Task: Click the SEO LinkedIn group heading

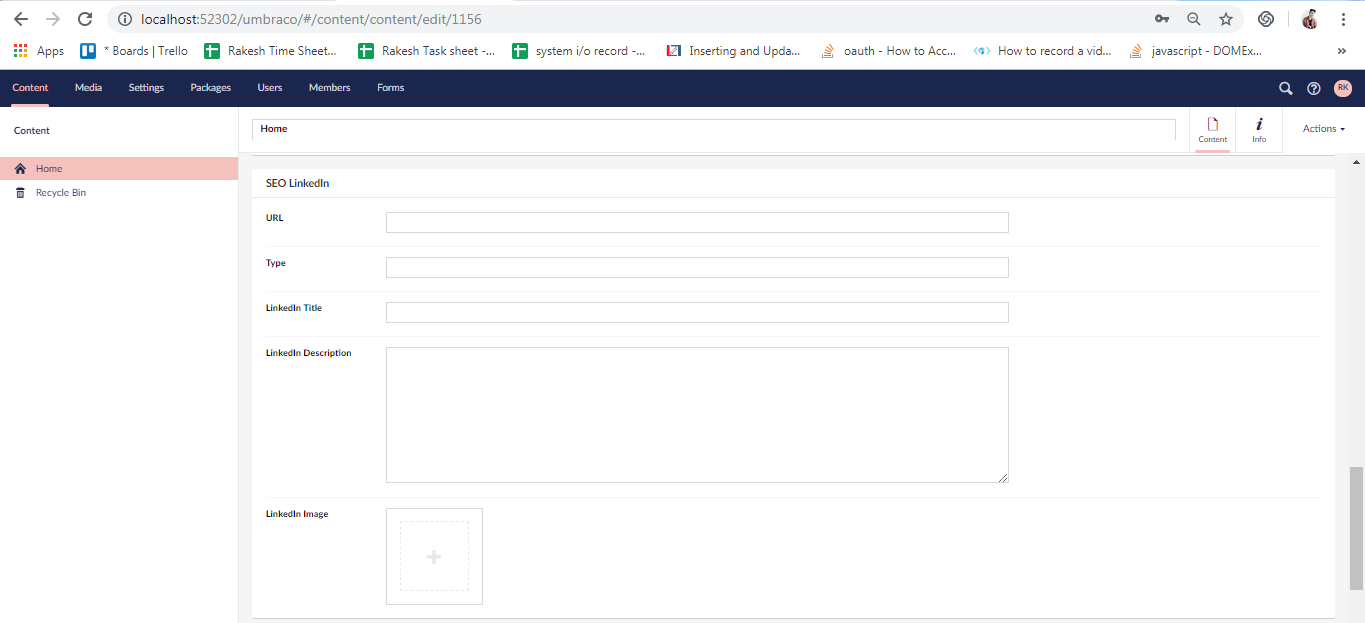Action: pyautogui.click(x=297, y=184)
